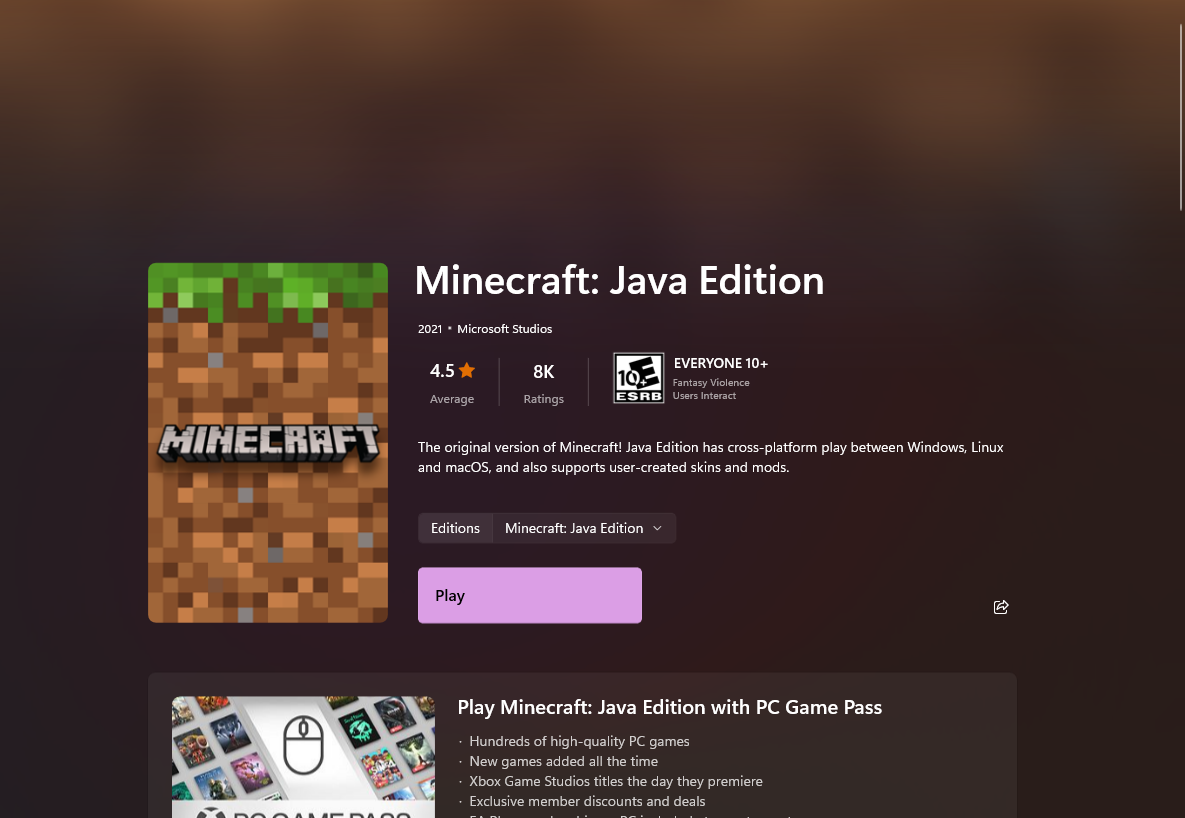Click the game description paragraph
The width and height of the screenshot is (1185, 818).
click(x=710, y=457)
